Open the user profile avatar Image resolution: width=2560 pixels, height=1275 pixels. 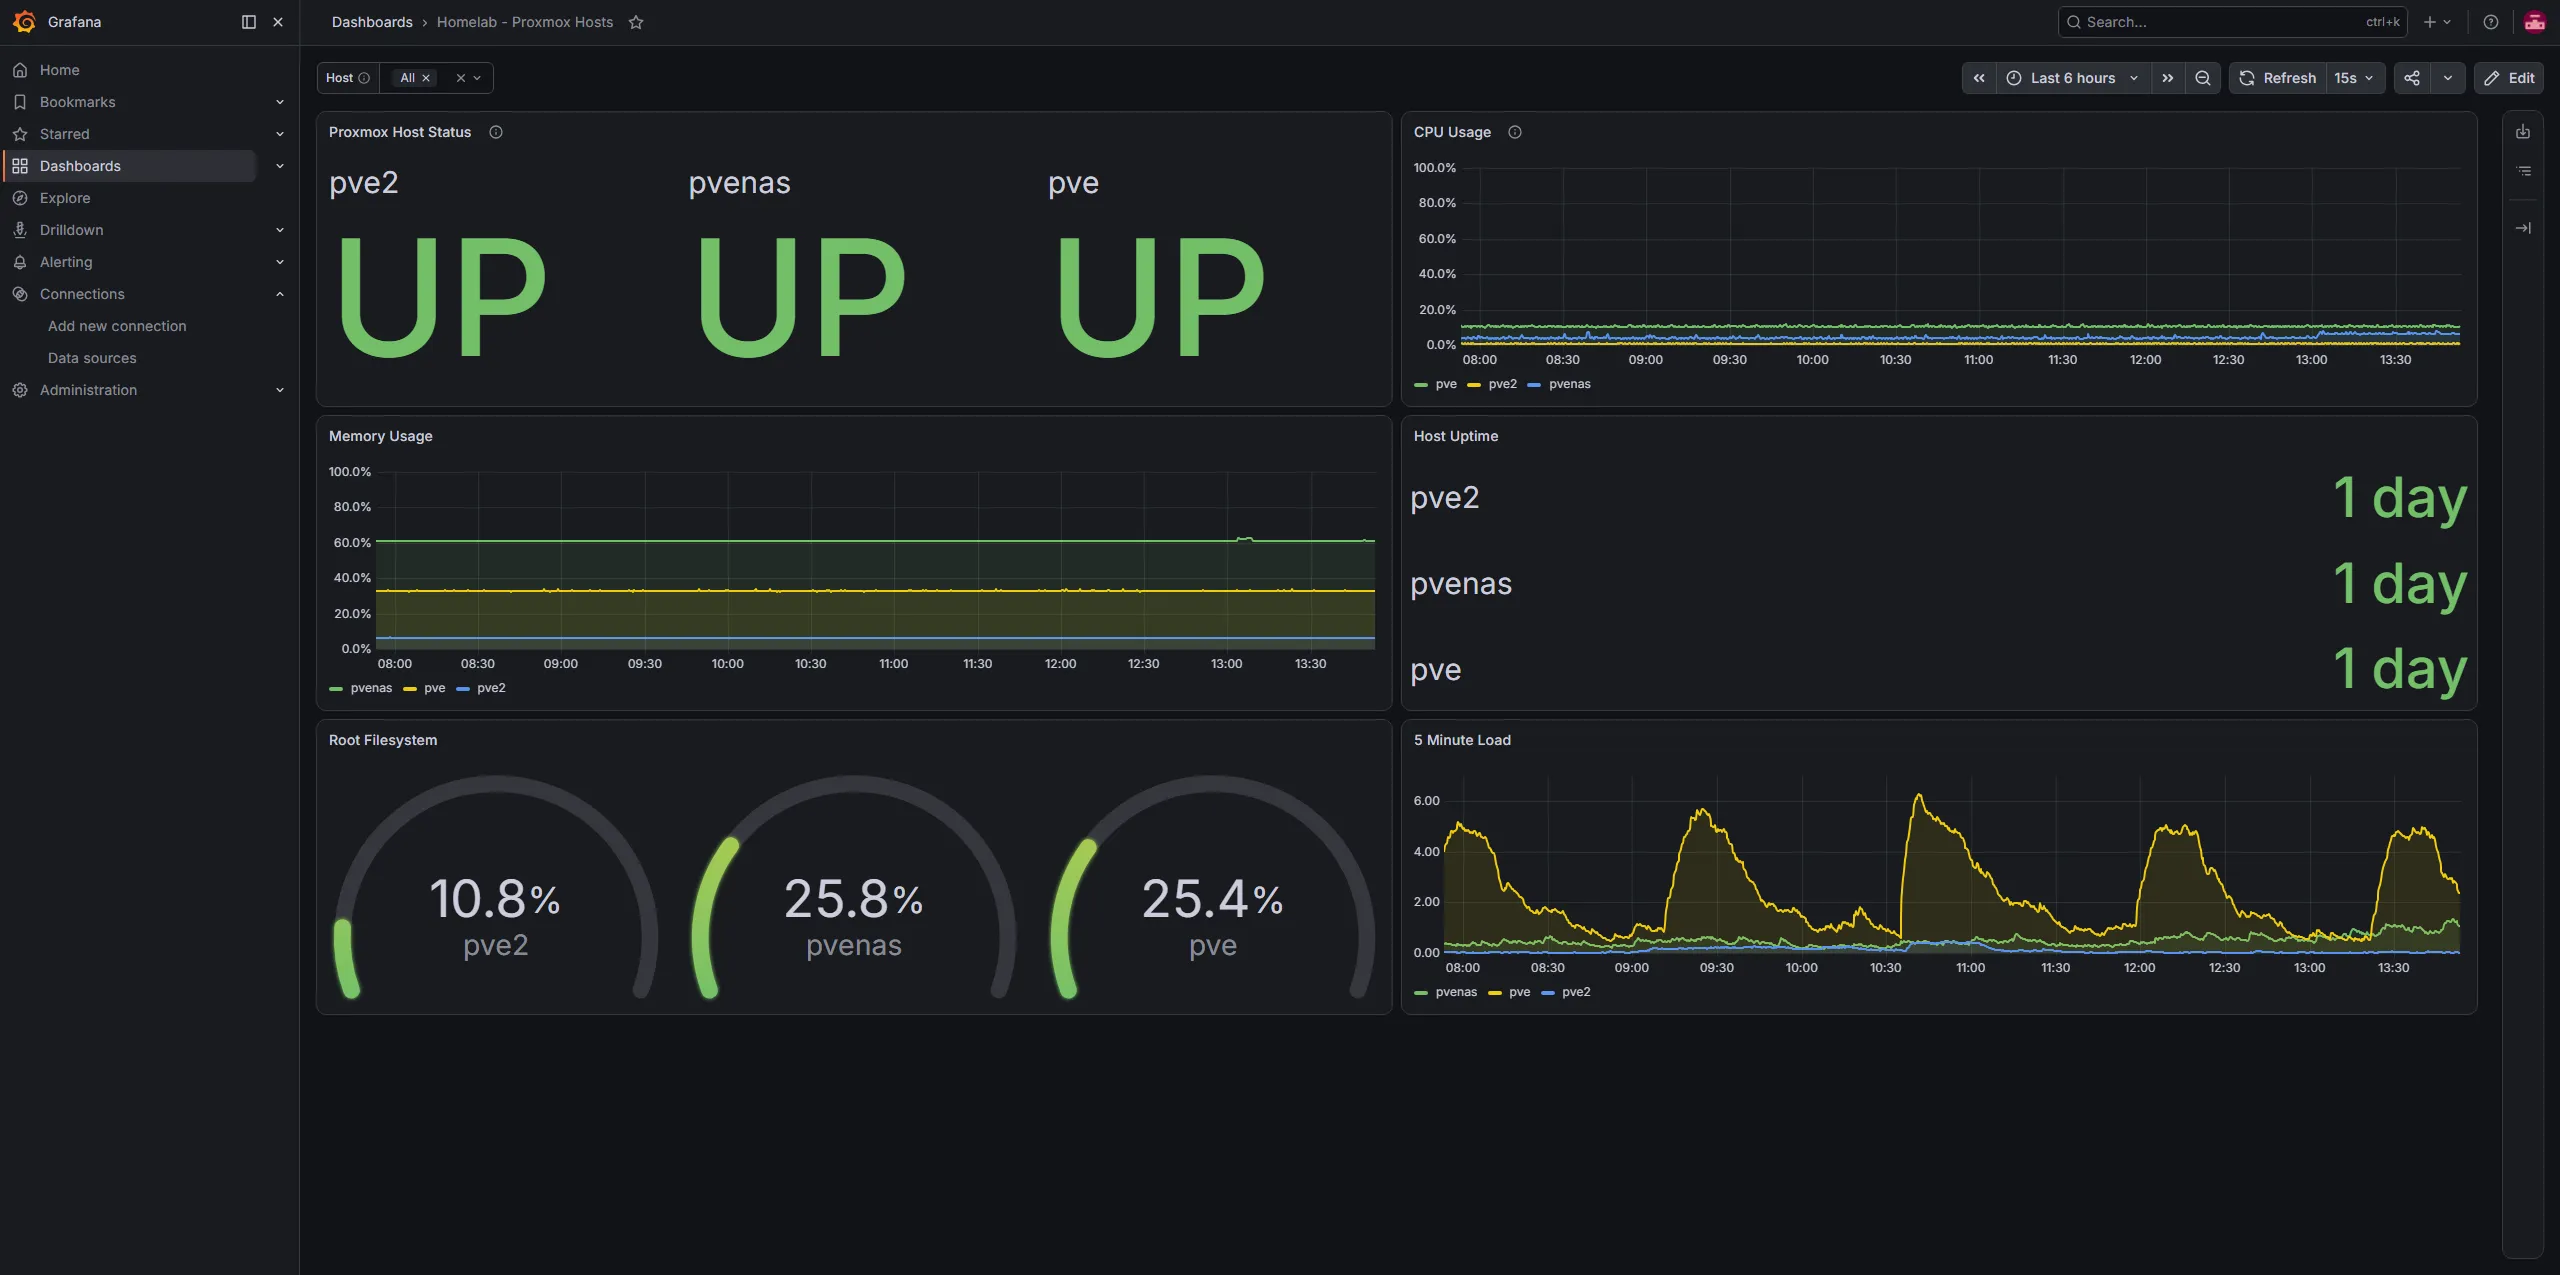pyautogui.click(x=2534, y=22)
